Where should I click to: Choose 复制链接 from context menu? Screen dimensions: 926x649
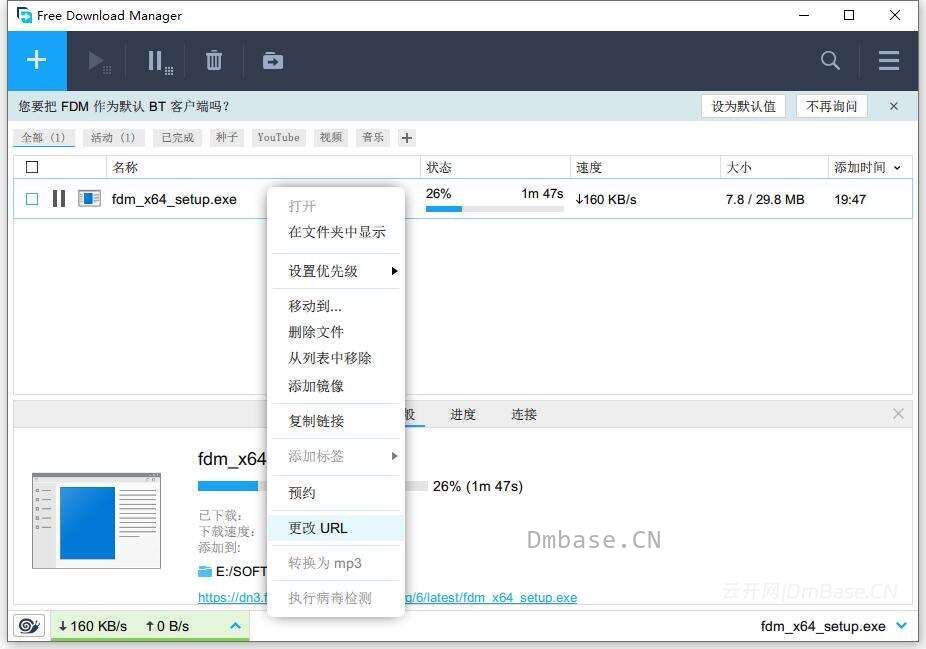(336, 421)
